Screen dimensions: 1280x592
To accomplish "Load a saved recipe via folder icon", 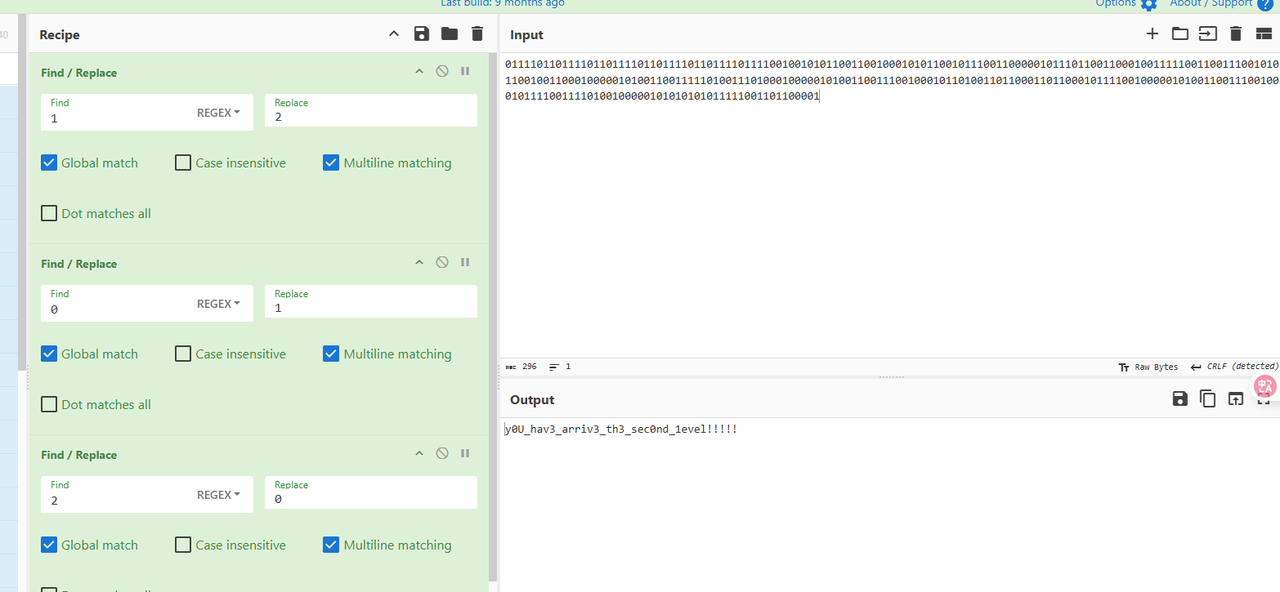I will [x=449, y=34].
